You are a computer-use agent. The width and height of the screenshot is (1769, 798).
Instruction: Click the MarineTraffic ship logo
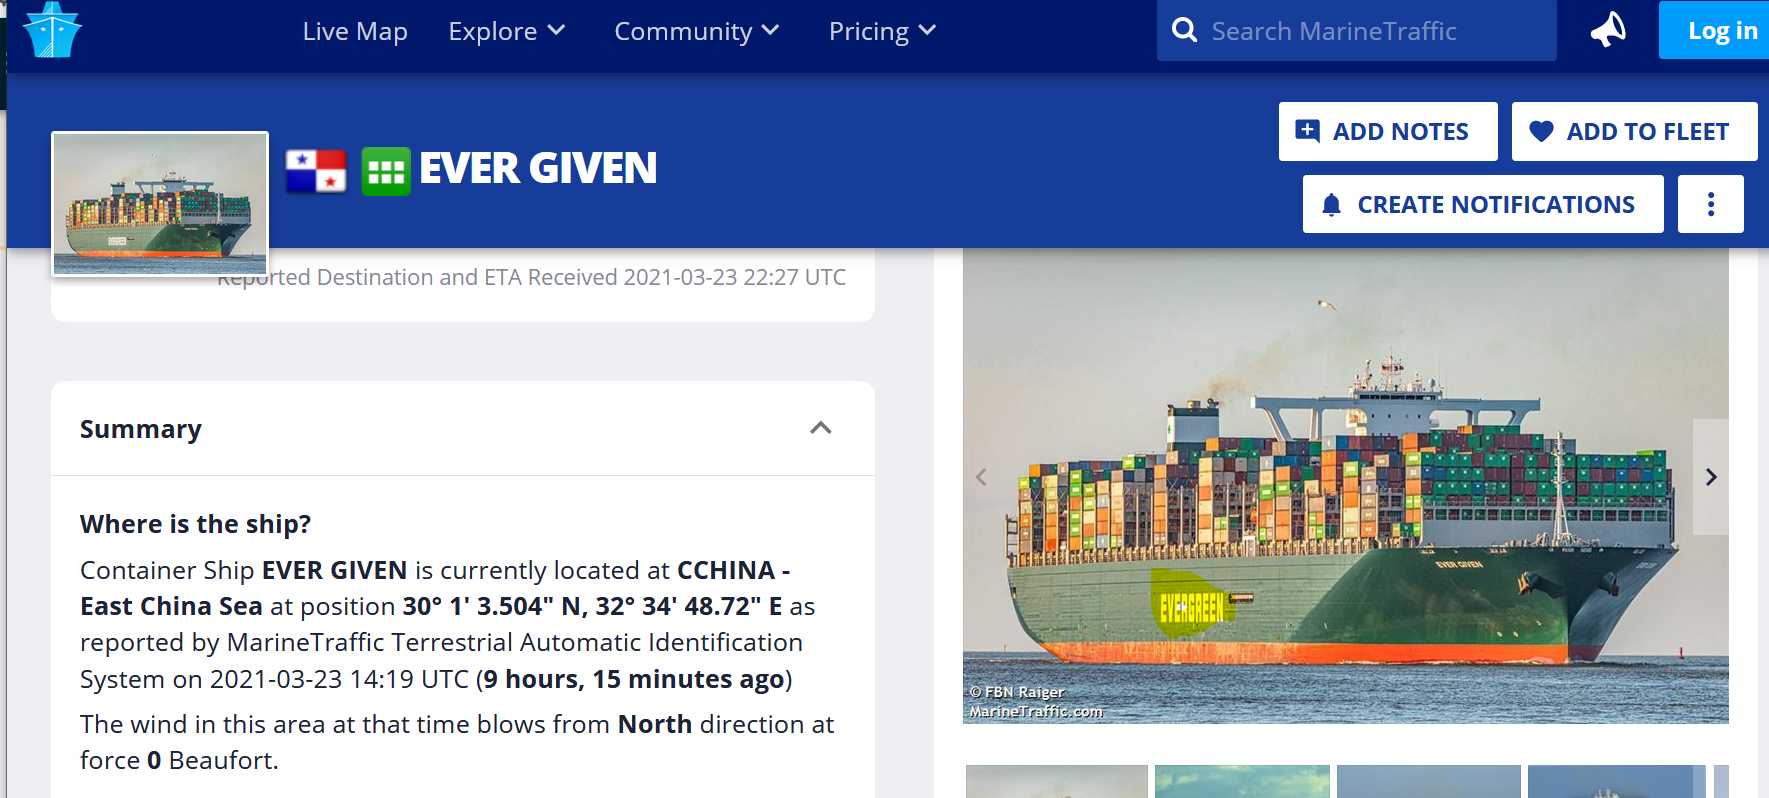pos(52,30)
